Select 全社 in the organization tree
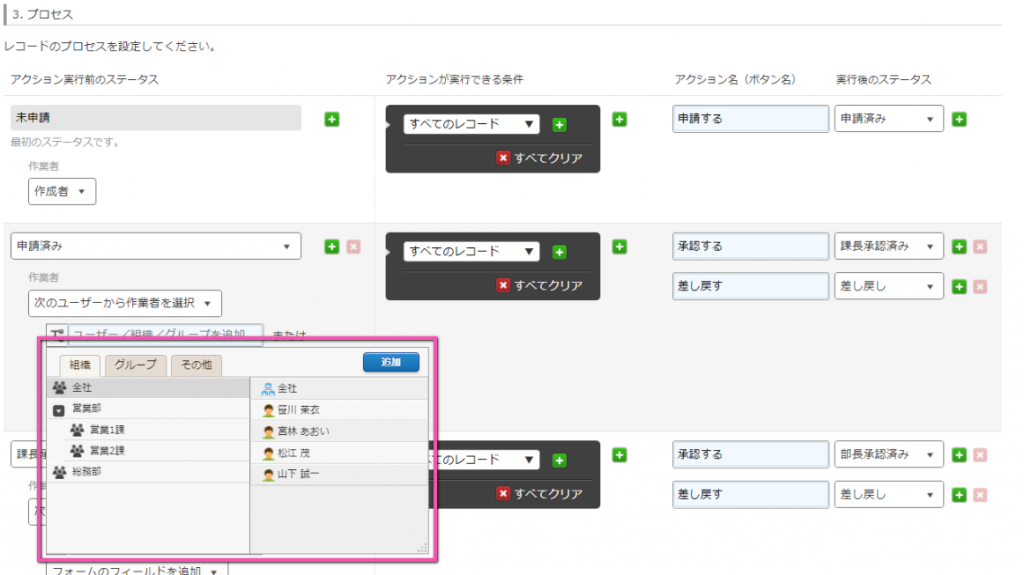Viewport: 1024px width, 575px height. (x=148, y=387)
